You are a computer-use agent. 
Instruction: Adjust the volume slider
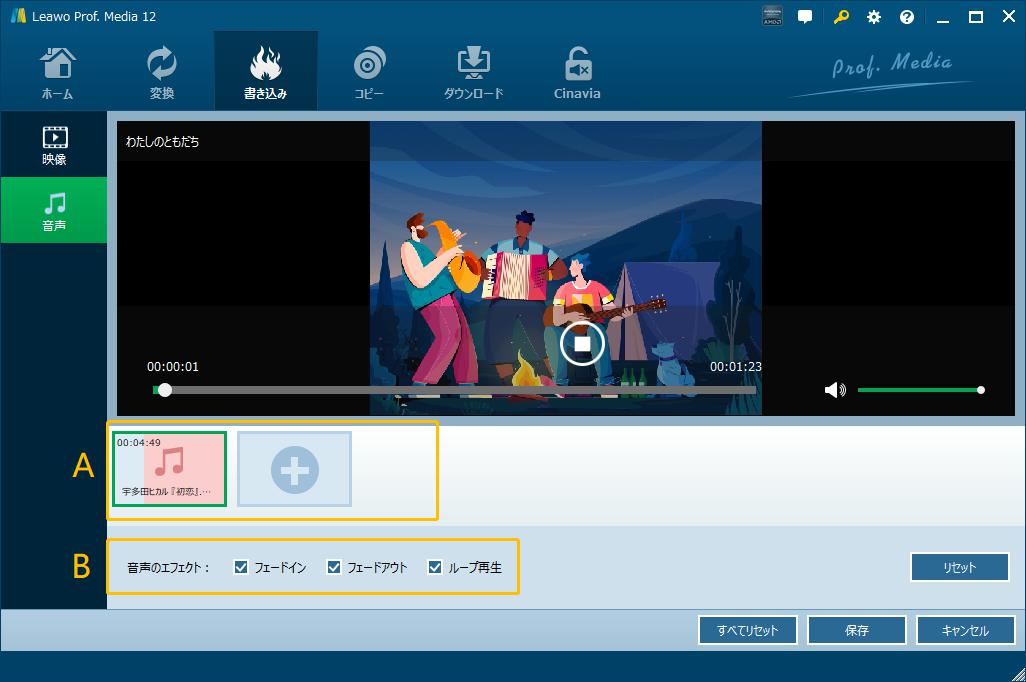(x=921, y=390)
